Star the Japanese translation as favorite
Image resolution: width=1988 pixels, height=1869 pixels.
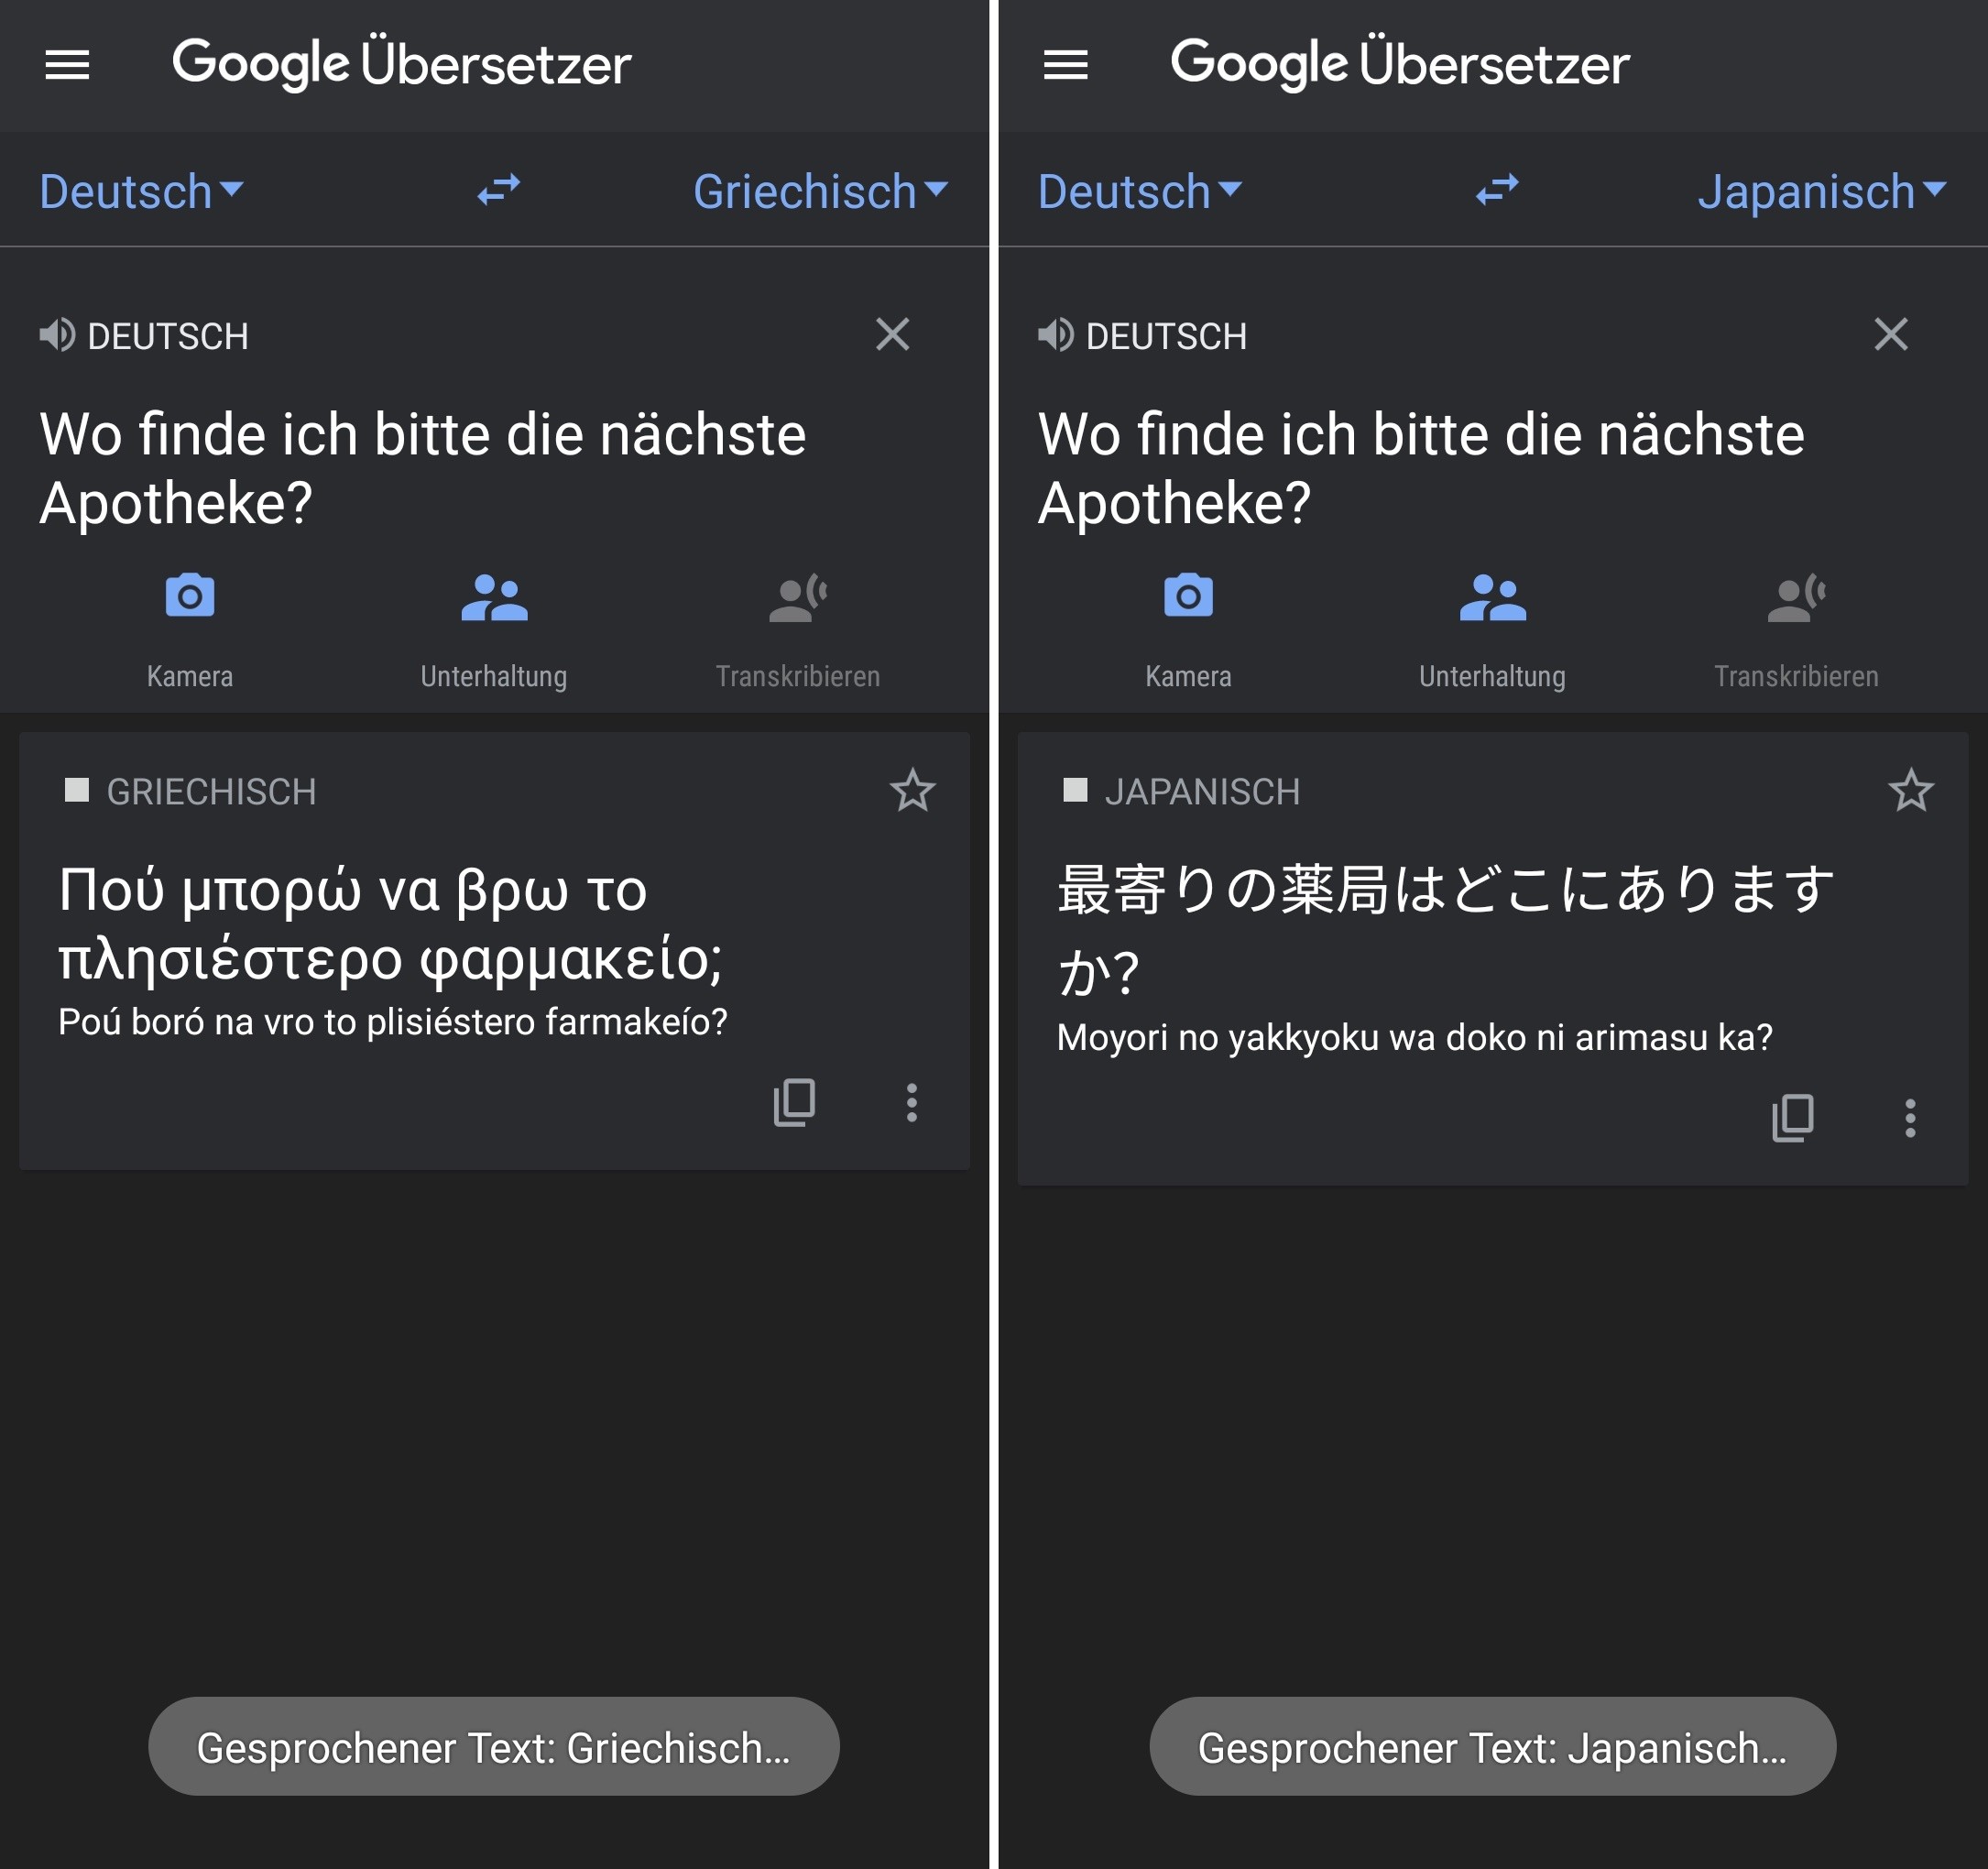[x=1910, y=791]
